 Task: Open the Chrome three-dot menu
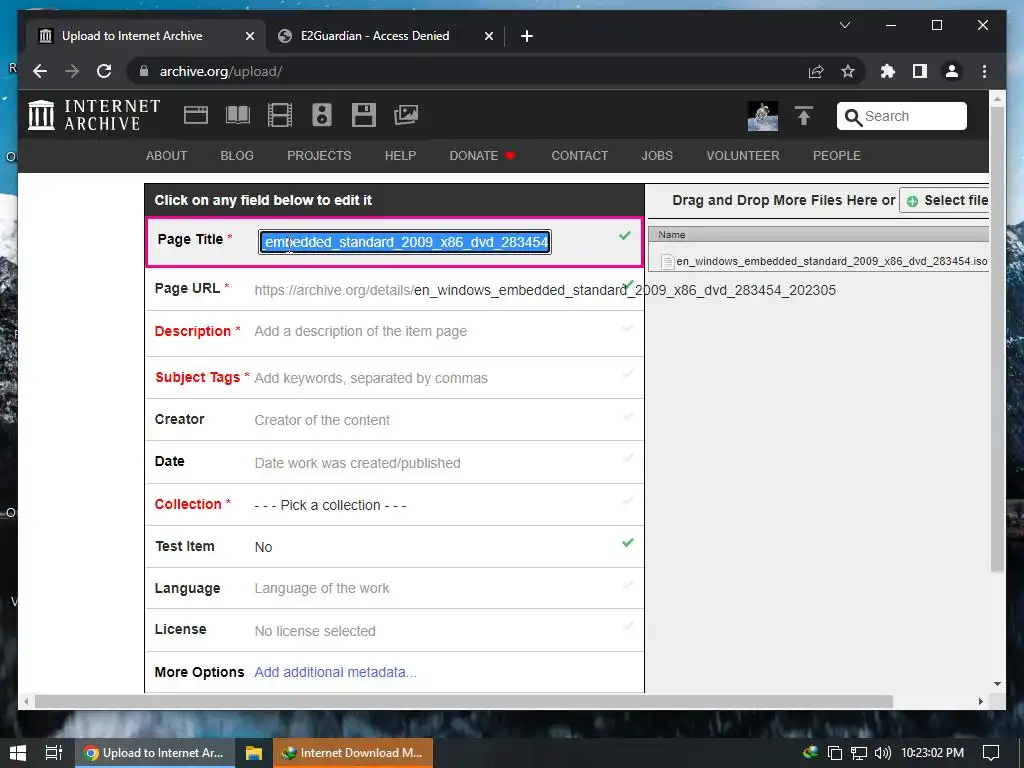[x=984, y=71]
